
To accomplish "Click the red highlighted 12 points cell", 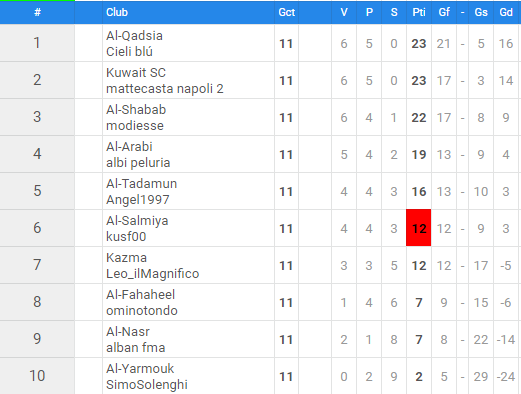I will click(x=419, y=228).
